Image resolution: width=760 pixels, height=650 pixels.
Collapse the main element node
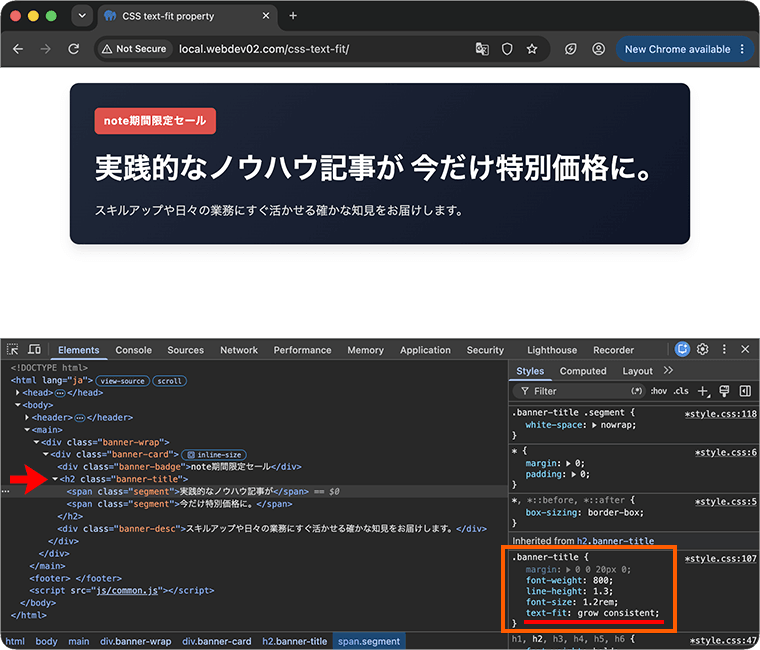pos(27,430)
